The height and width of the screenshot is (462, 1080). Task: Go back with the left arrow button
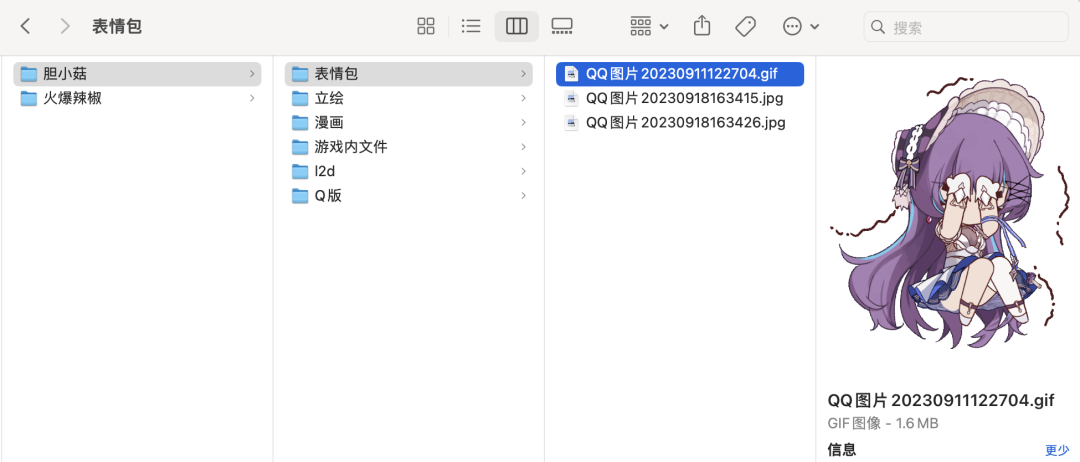pos(25,27)
